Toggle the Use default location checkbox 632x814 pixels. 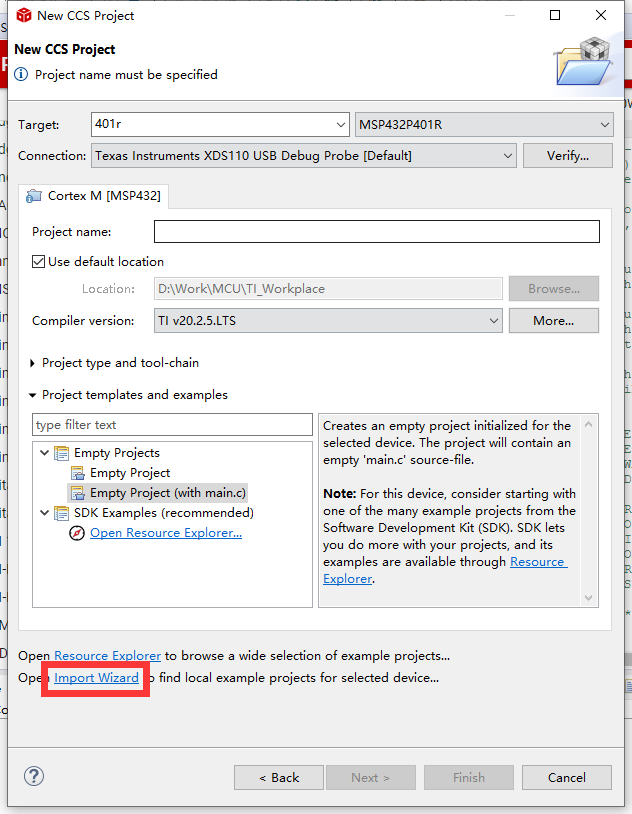click(x=38, y=261)
